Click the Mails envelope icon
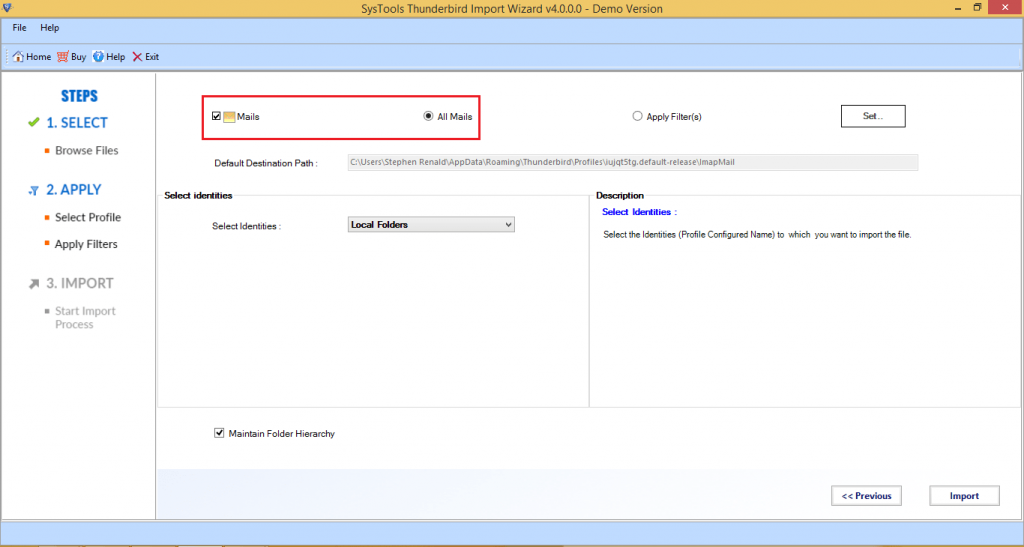The width and height of the screenshot is (1024, 547). click(x=229, y=117)
